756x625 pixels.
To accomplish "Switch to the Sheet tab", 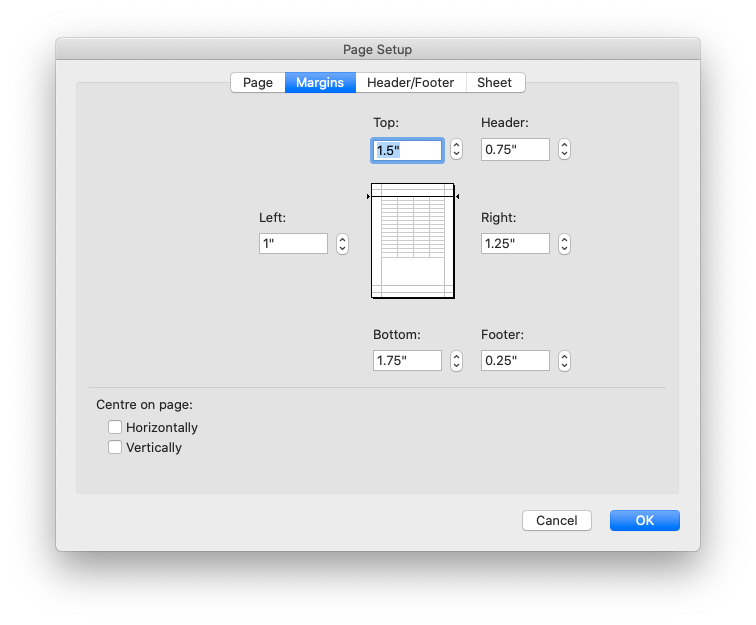I will pos(494,83).
